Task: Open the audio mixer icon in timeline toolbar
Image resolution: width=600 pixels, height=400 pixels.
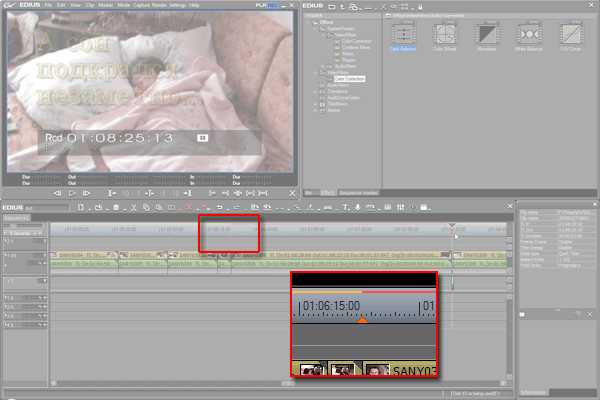Action: [x=400, y=207]
